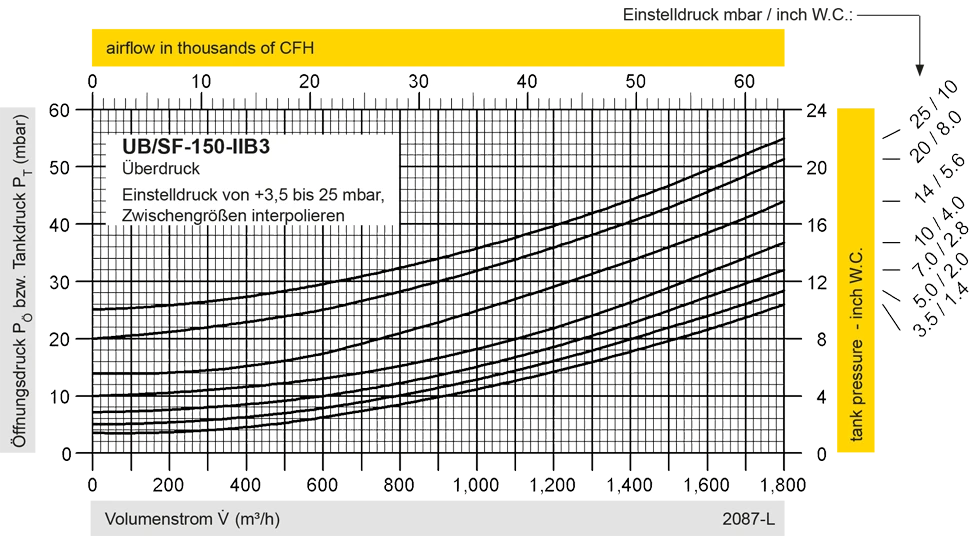Click the yellow 'airflow in thousands of CFH' banner
970x536 pixels.
(440, 47)
